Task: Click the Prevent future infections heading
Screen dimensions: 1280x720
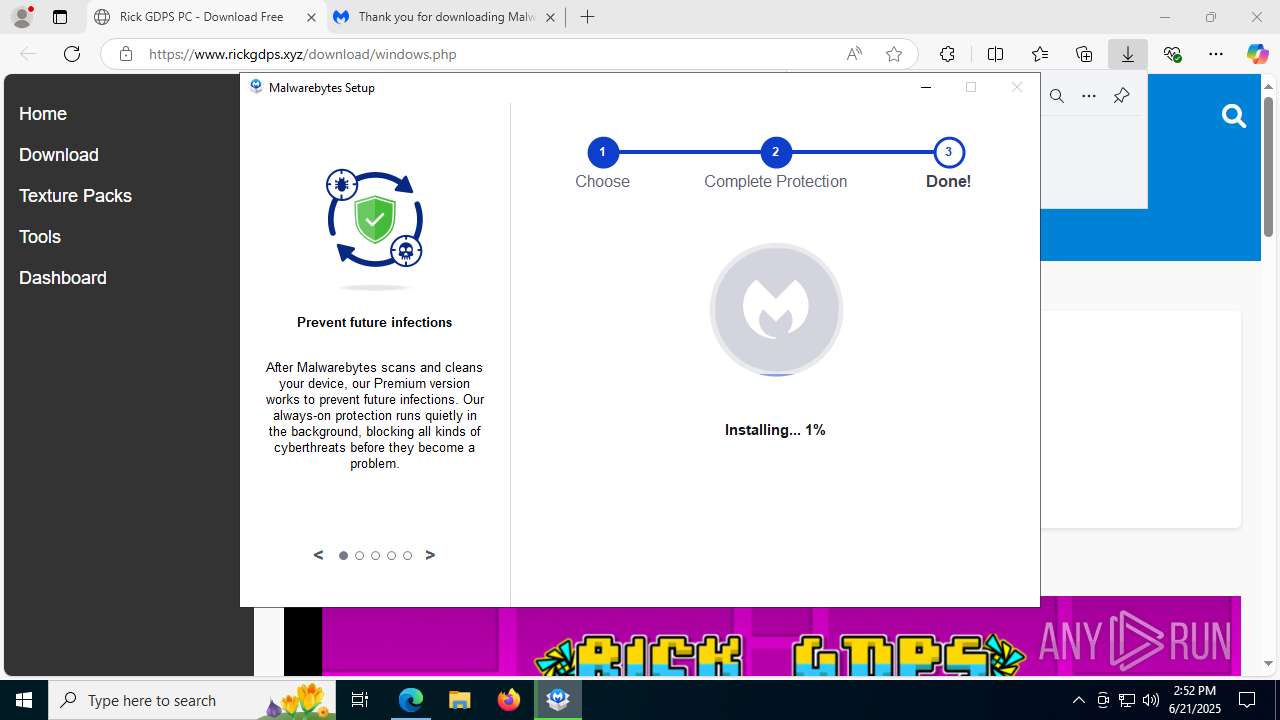Action: click(x=374, y=322)
